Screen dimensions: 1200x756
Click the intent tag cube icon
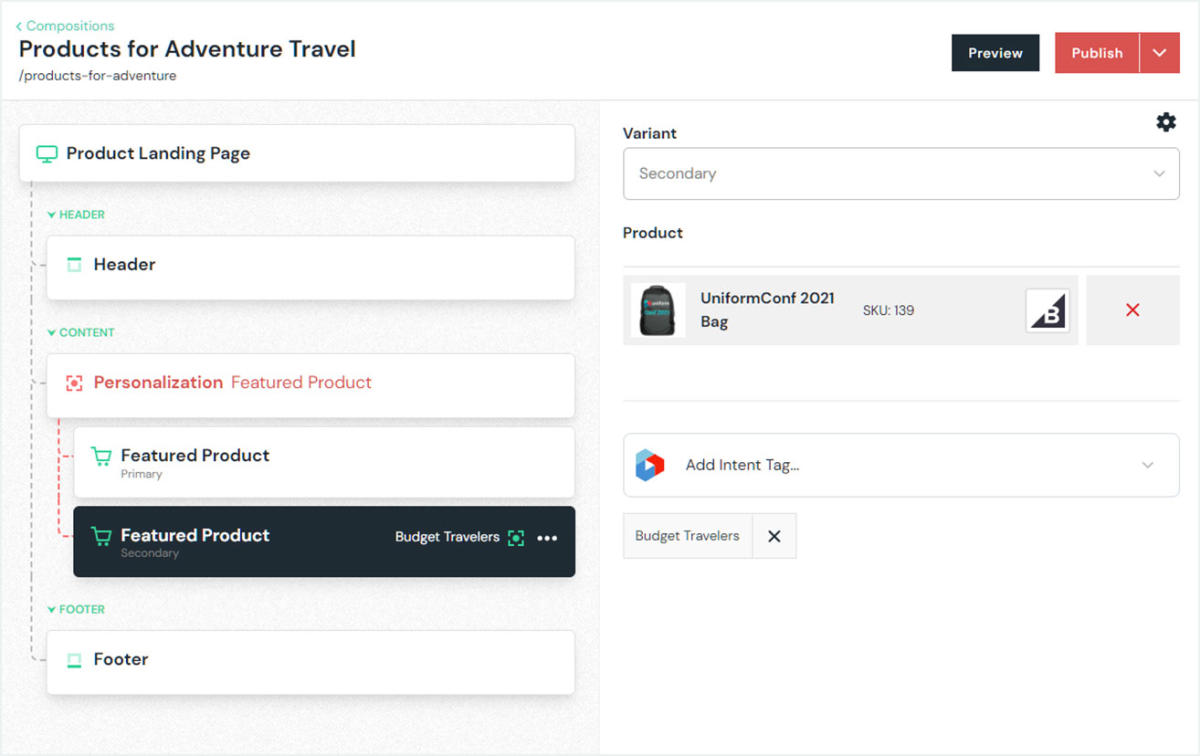650,465
